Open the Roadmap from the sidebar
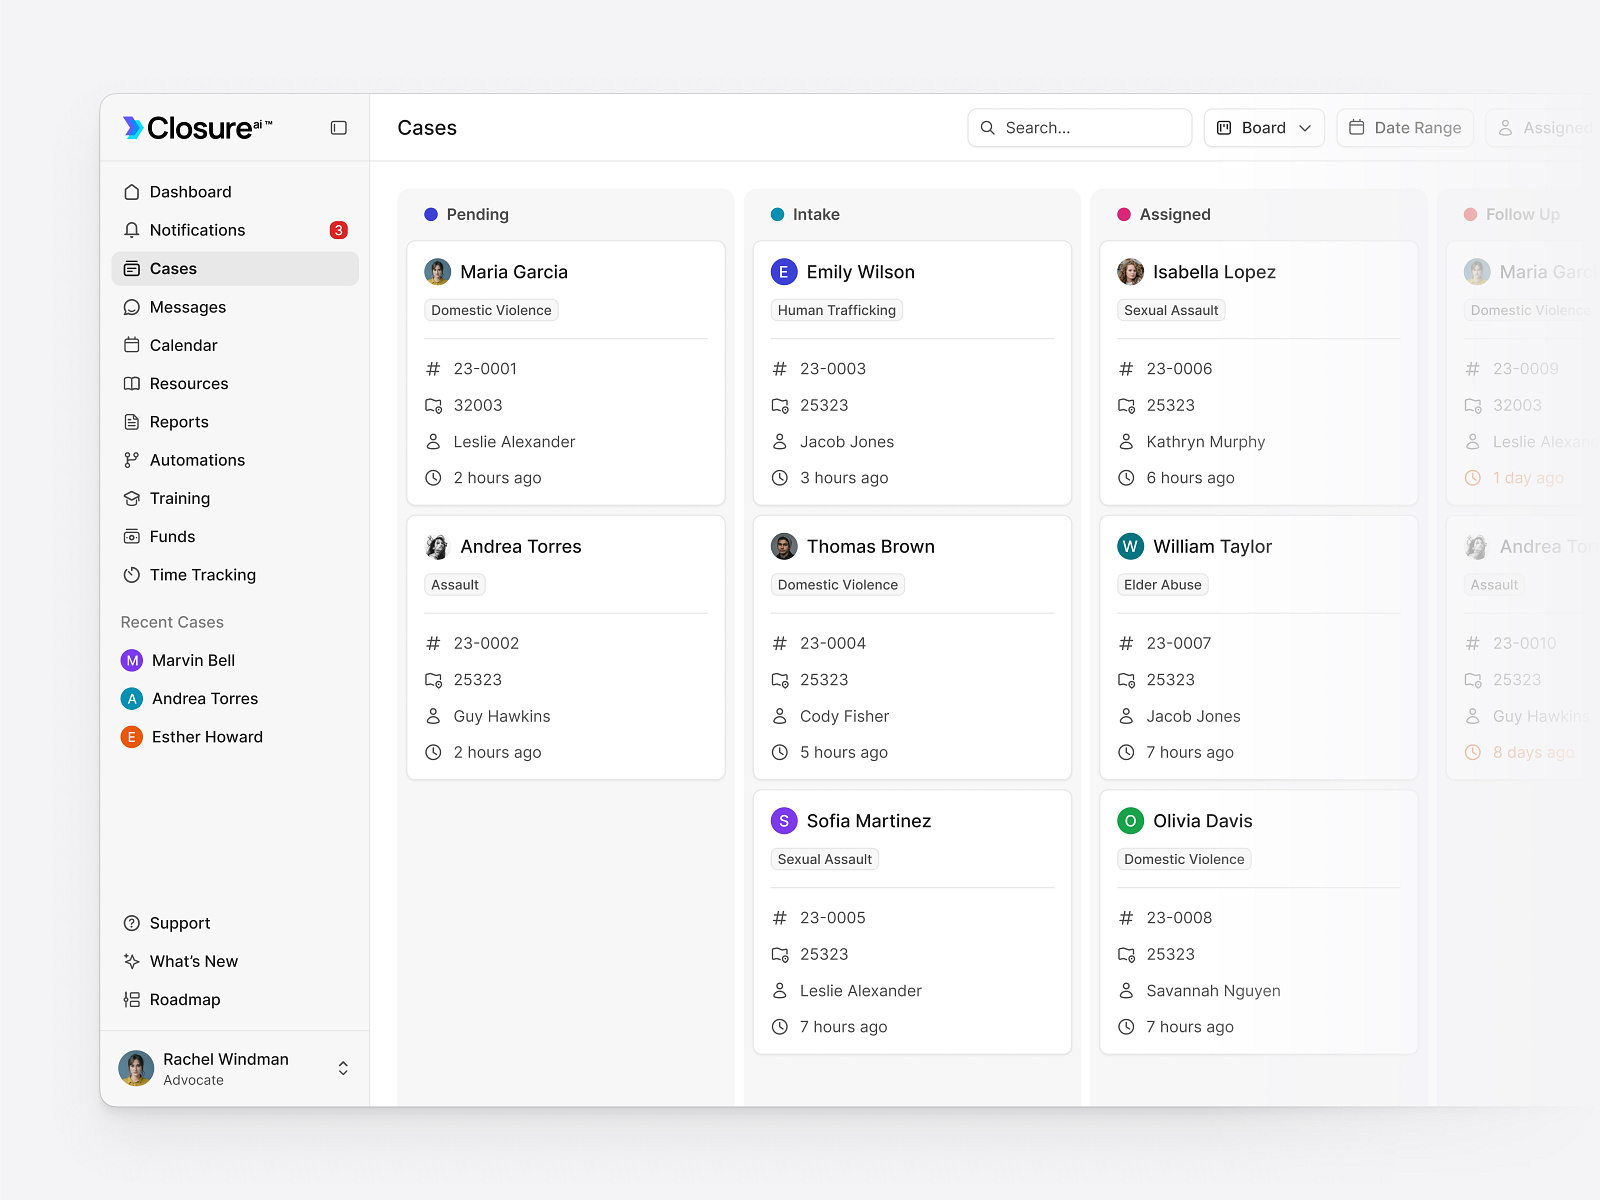The height and width of the screenshot is (1200, 1600). click(x=184, y=999)
